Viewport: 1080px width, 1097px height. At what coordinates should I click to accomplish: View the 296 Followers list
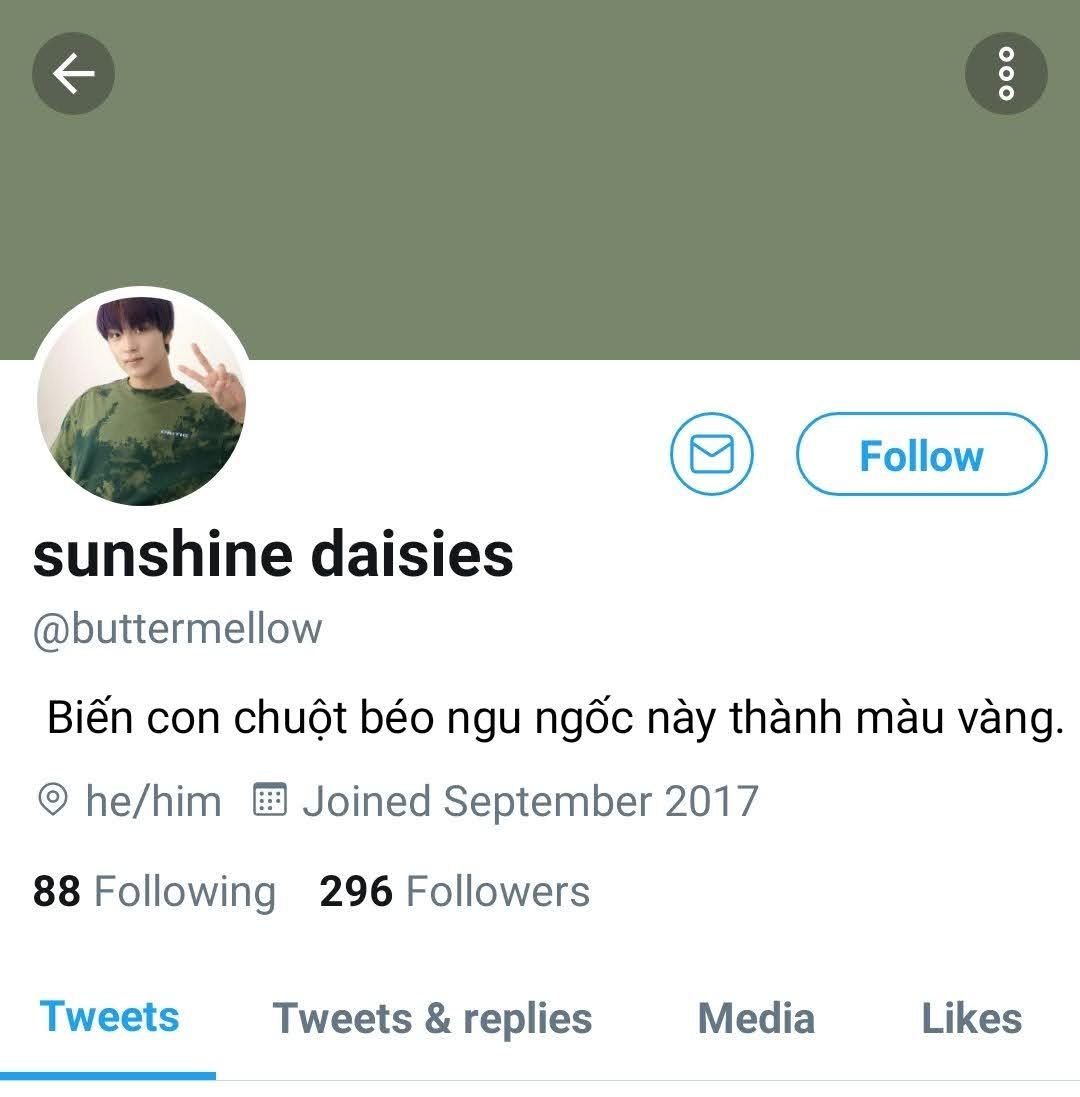(x=455, y=891)
